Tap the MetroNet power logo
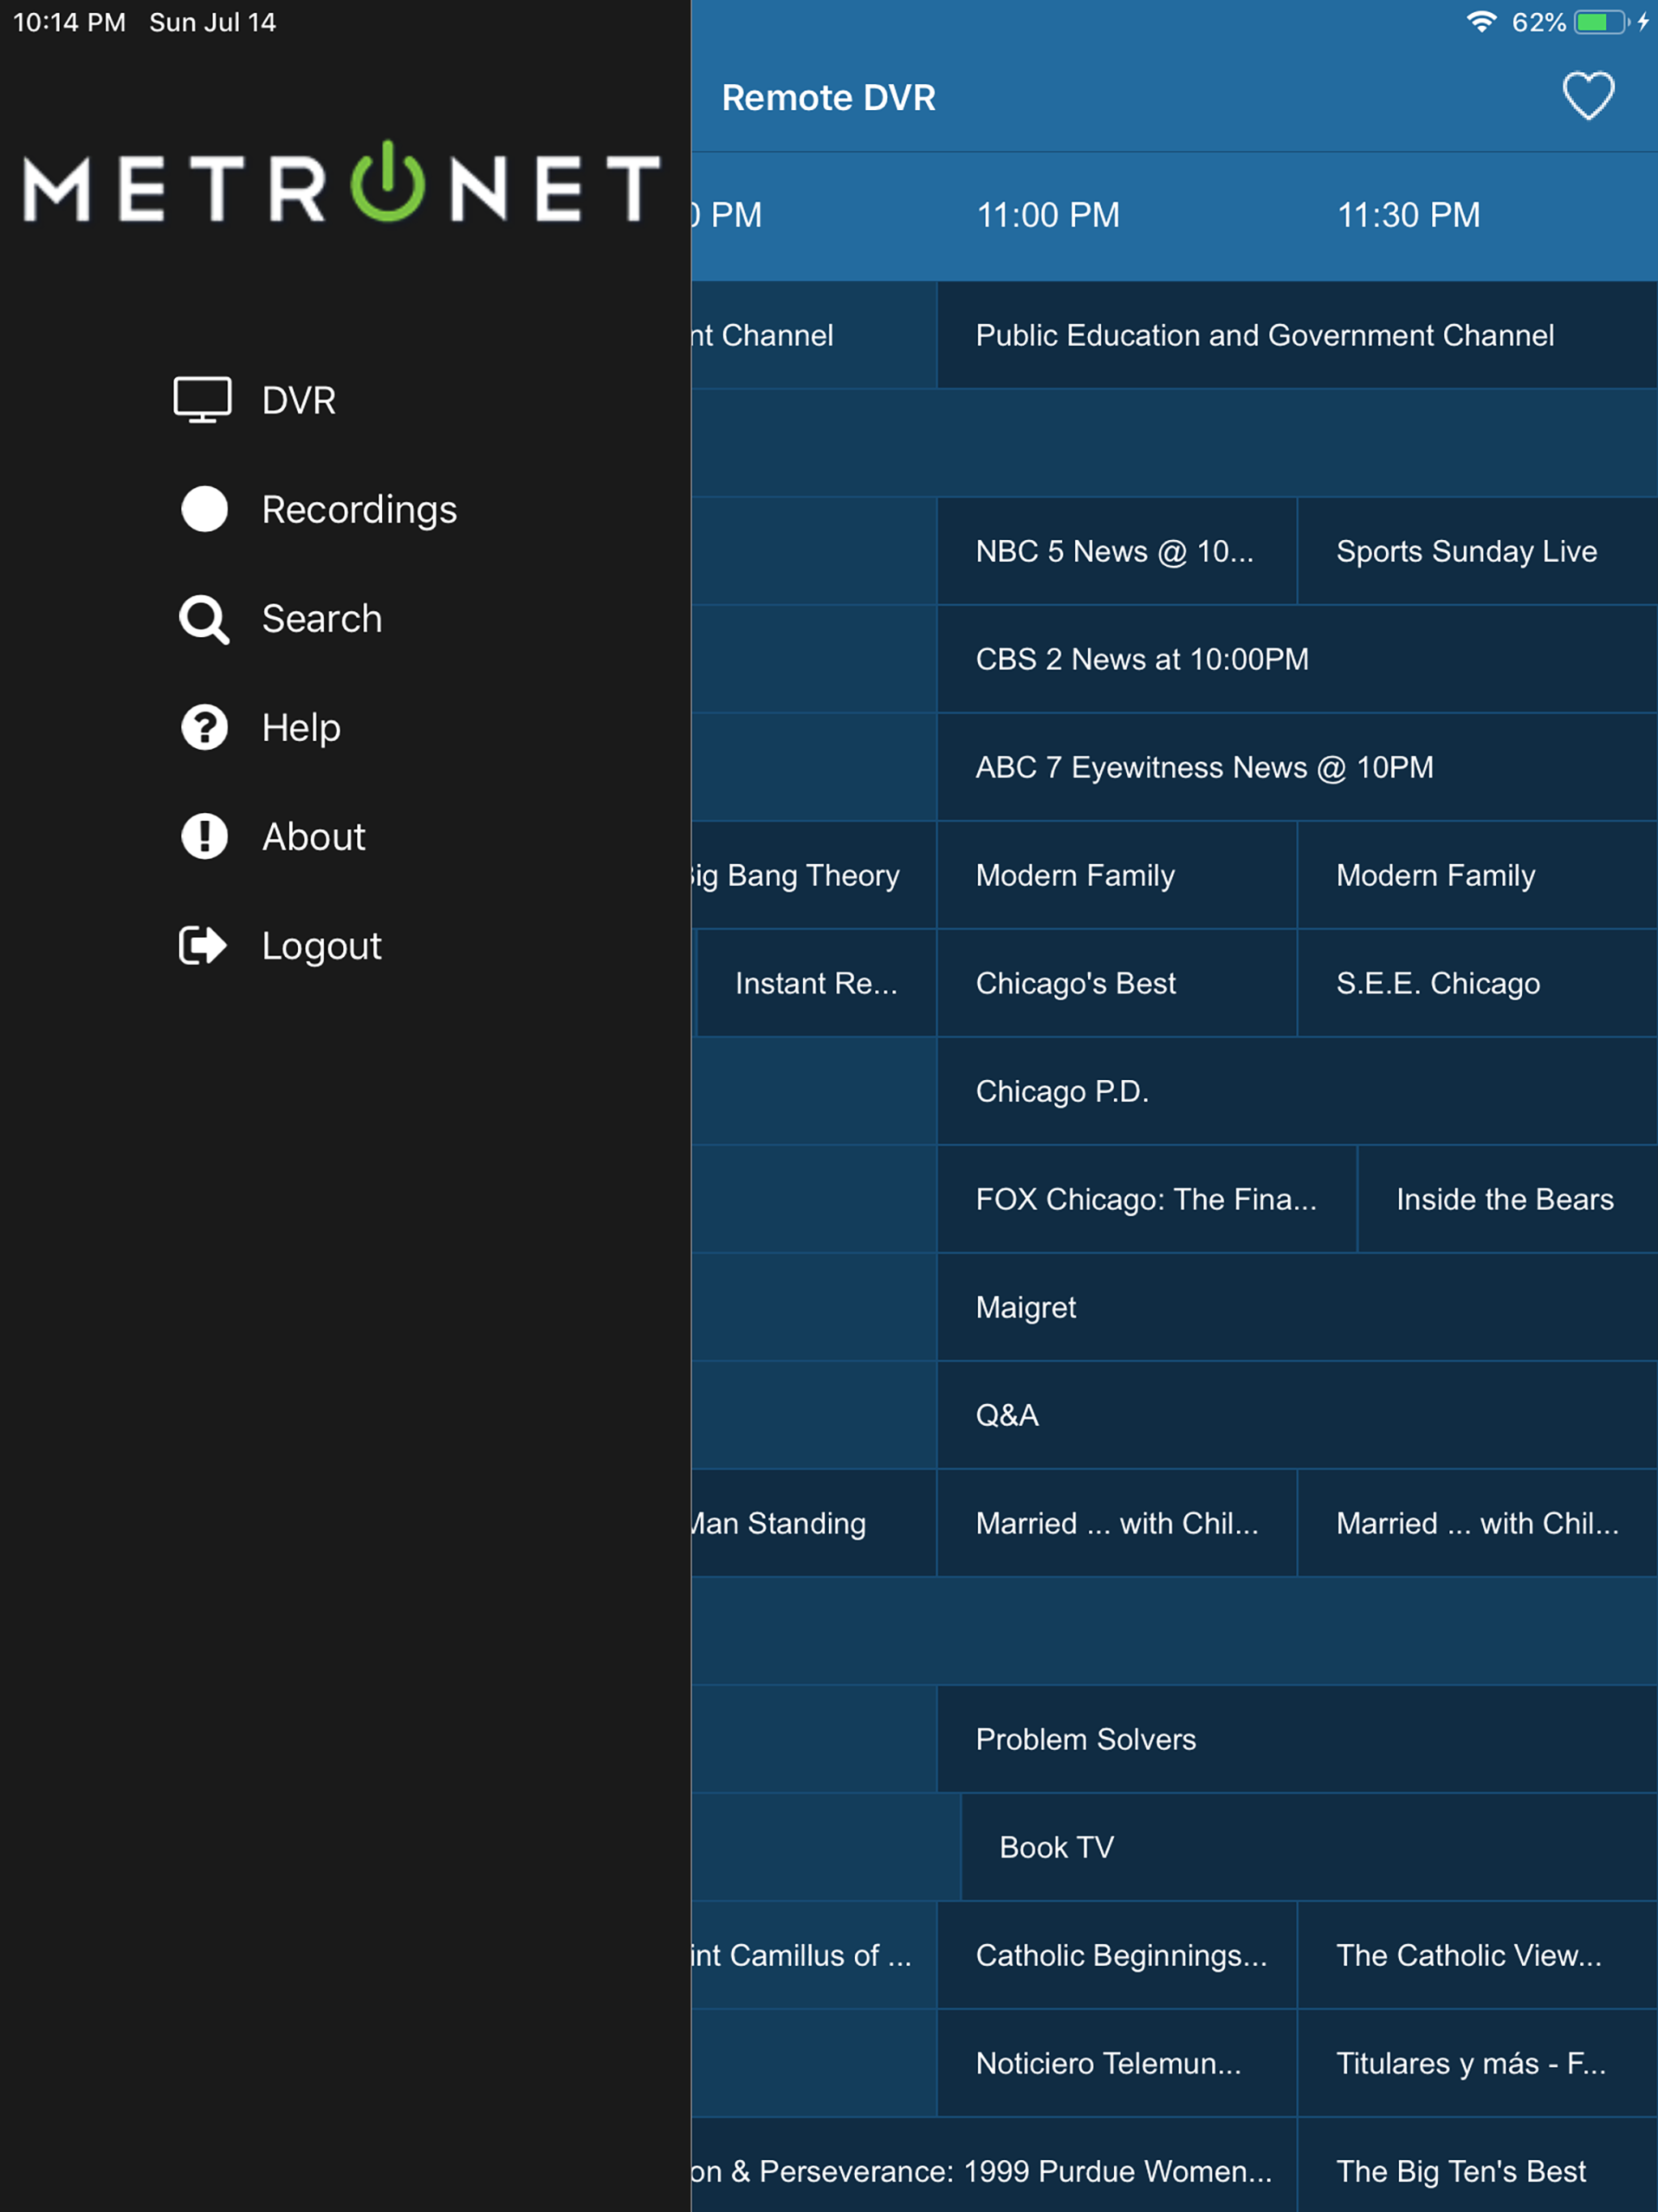 pos(340,185)
